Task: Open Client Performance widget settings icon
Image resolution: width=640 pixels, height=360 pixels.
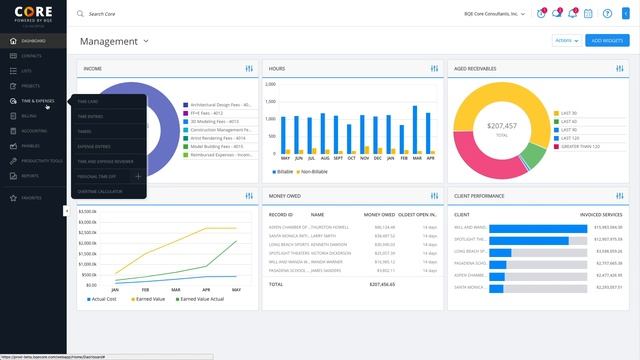Action: [620, 196]
